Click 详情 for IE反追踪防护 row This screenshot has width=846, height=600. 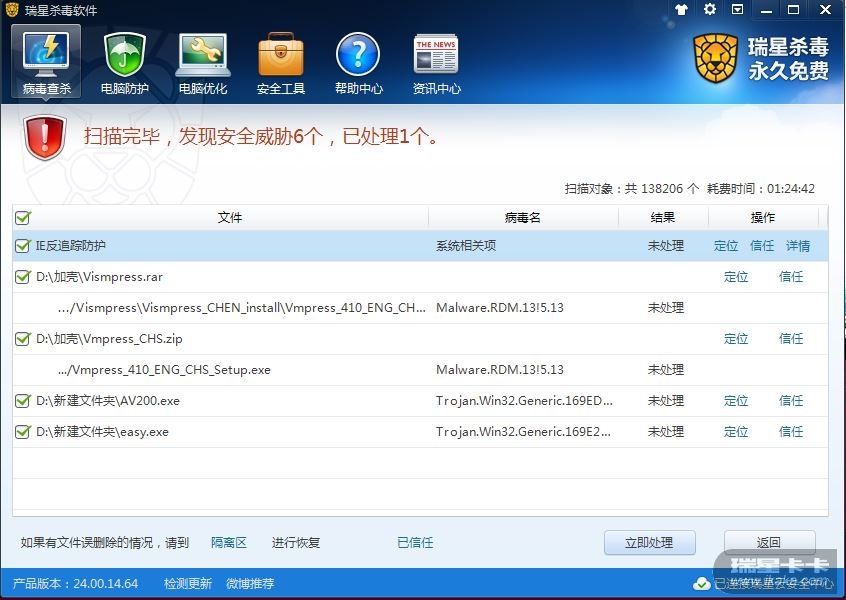798,246
